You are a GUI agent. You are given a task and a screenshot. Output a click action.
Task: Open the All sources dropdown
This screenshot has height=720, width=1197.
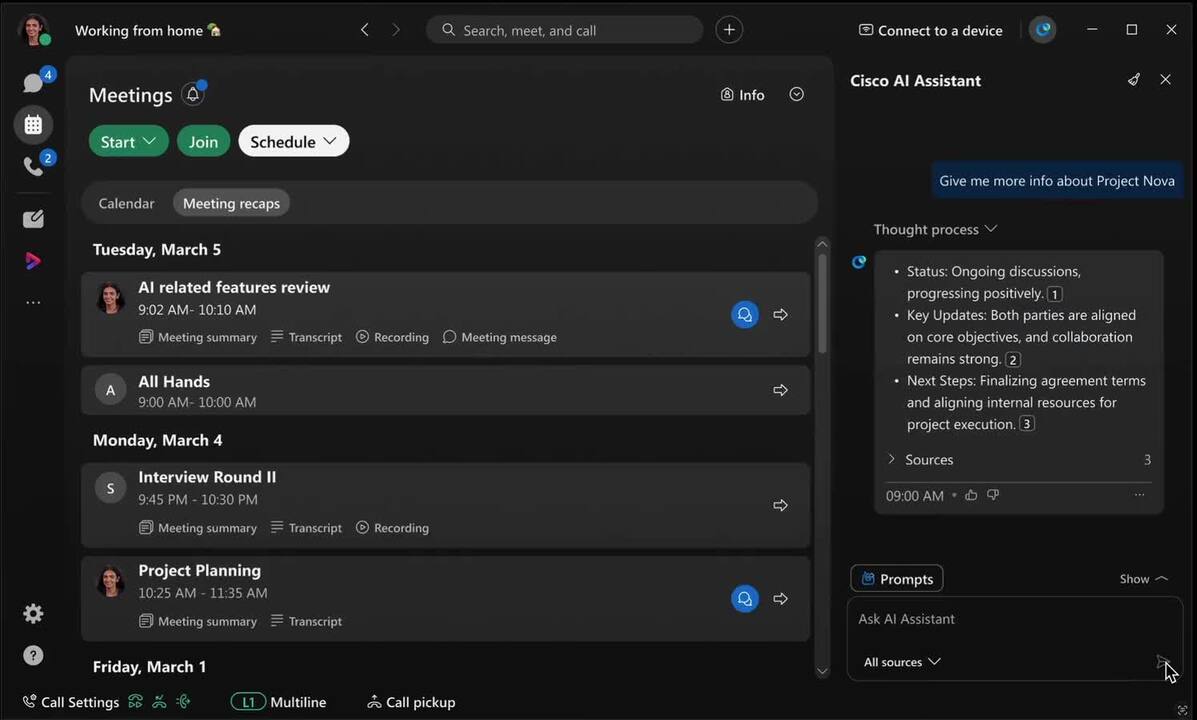(x=902, y=662)
